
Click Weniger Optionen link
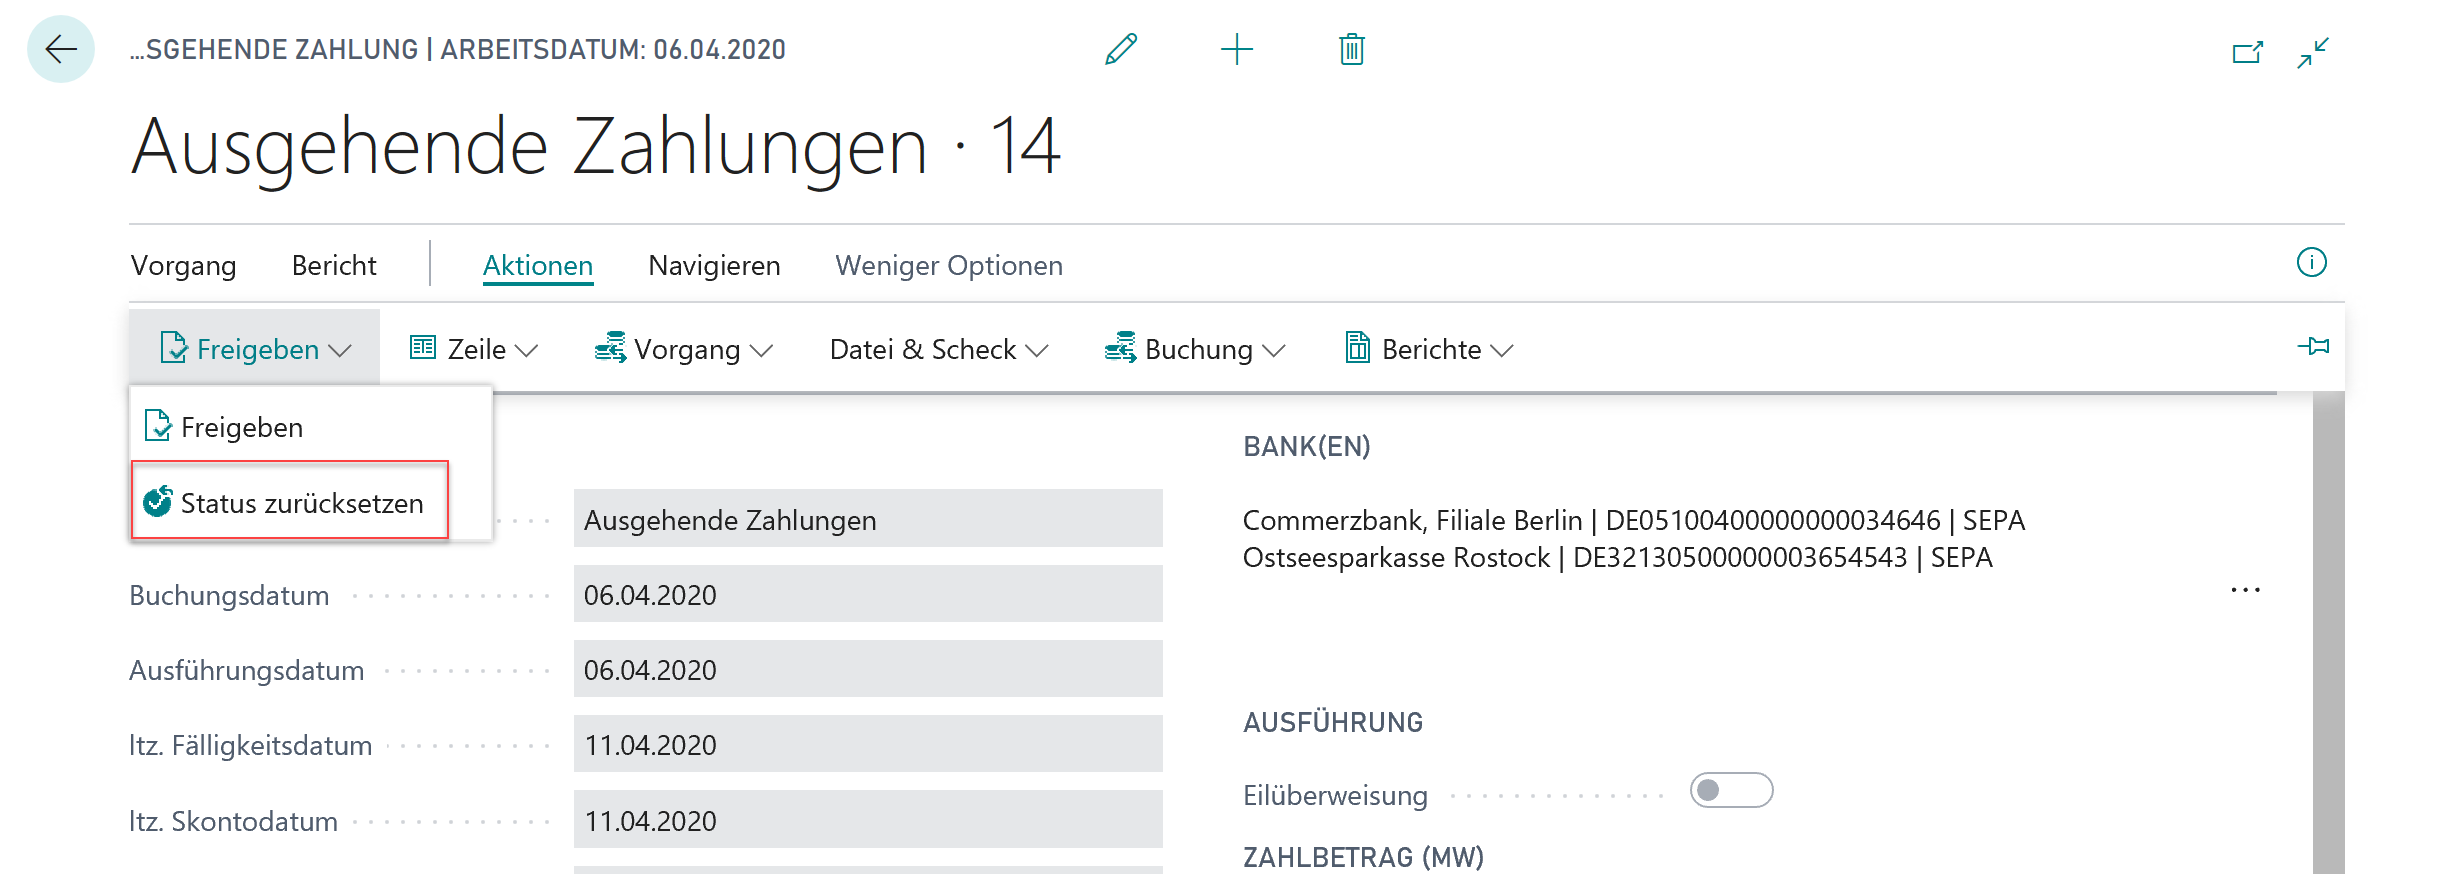(948, 266)
